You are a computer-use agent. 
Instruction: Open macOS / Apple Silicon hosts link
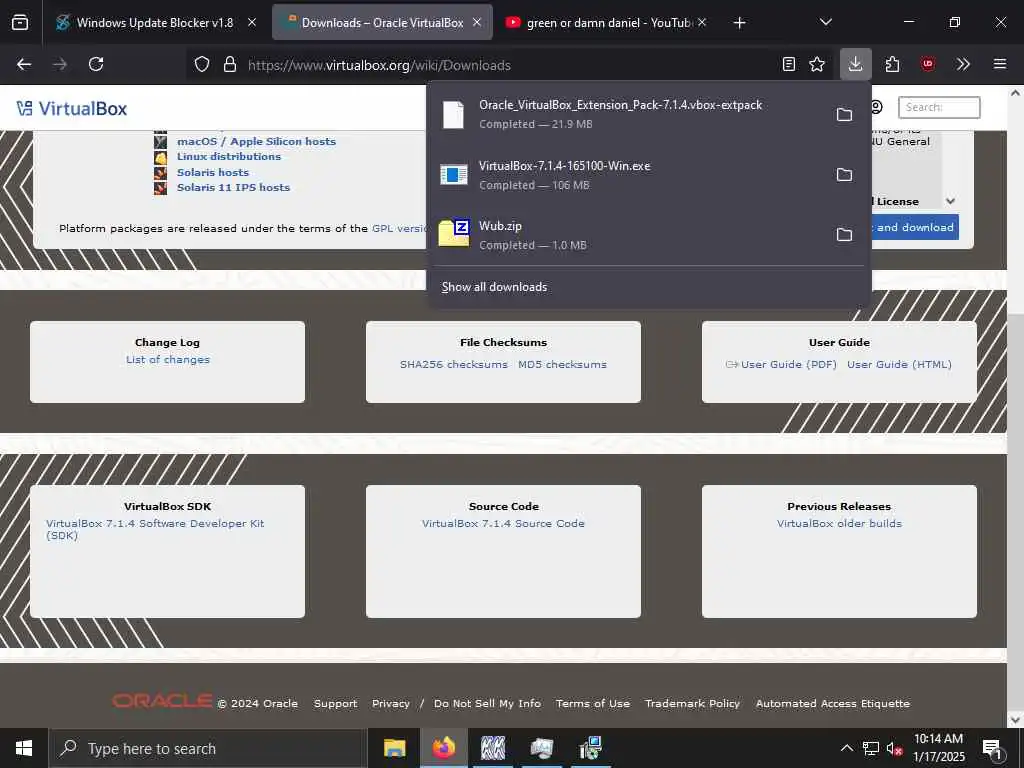pos(256,141)
